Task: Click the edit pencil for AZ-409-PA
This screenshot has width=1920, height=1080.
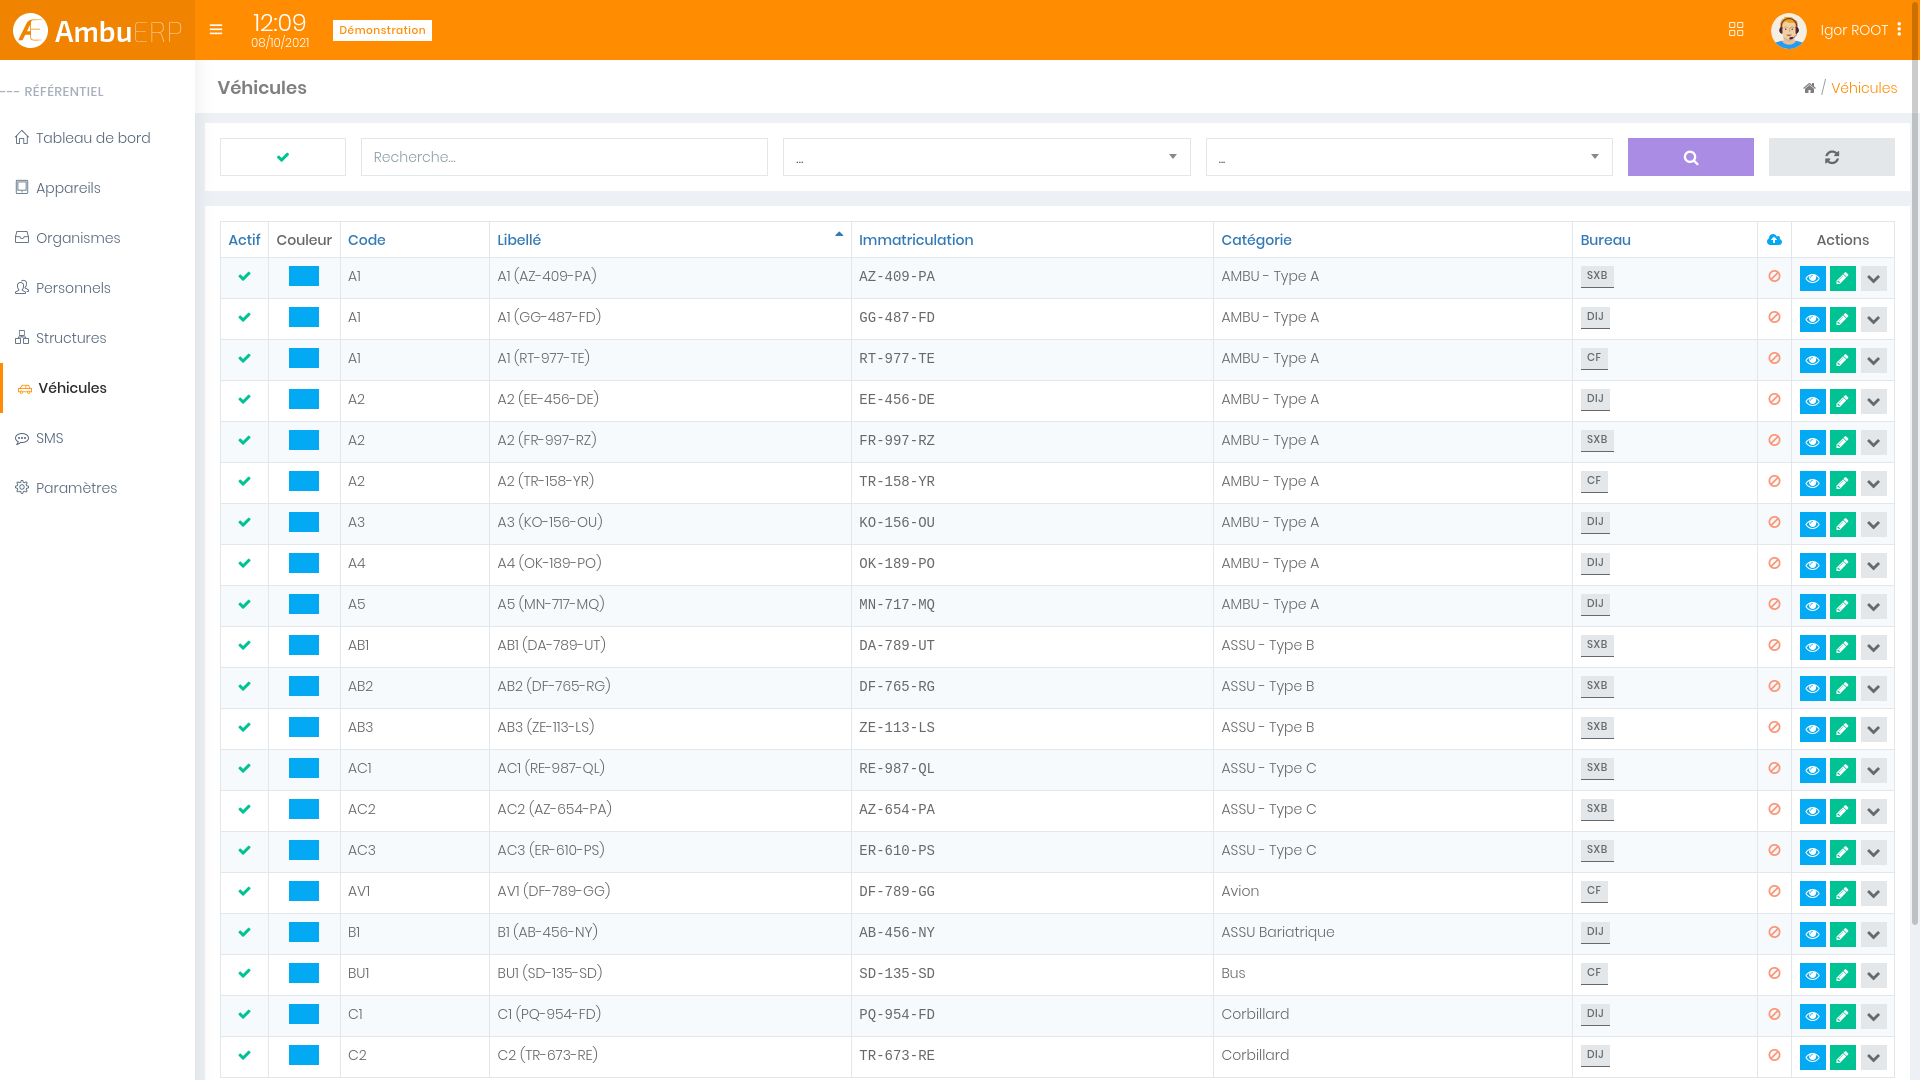Action: pyautogui.click(x=1842, y=278)
